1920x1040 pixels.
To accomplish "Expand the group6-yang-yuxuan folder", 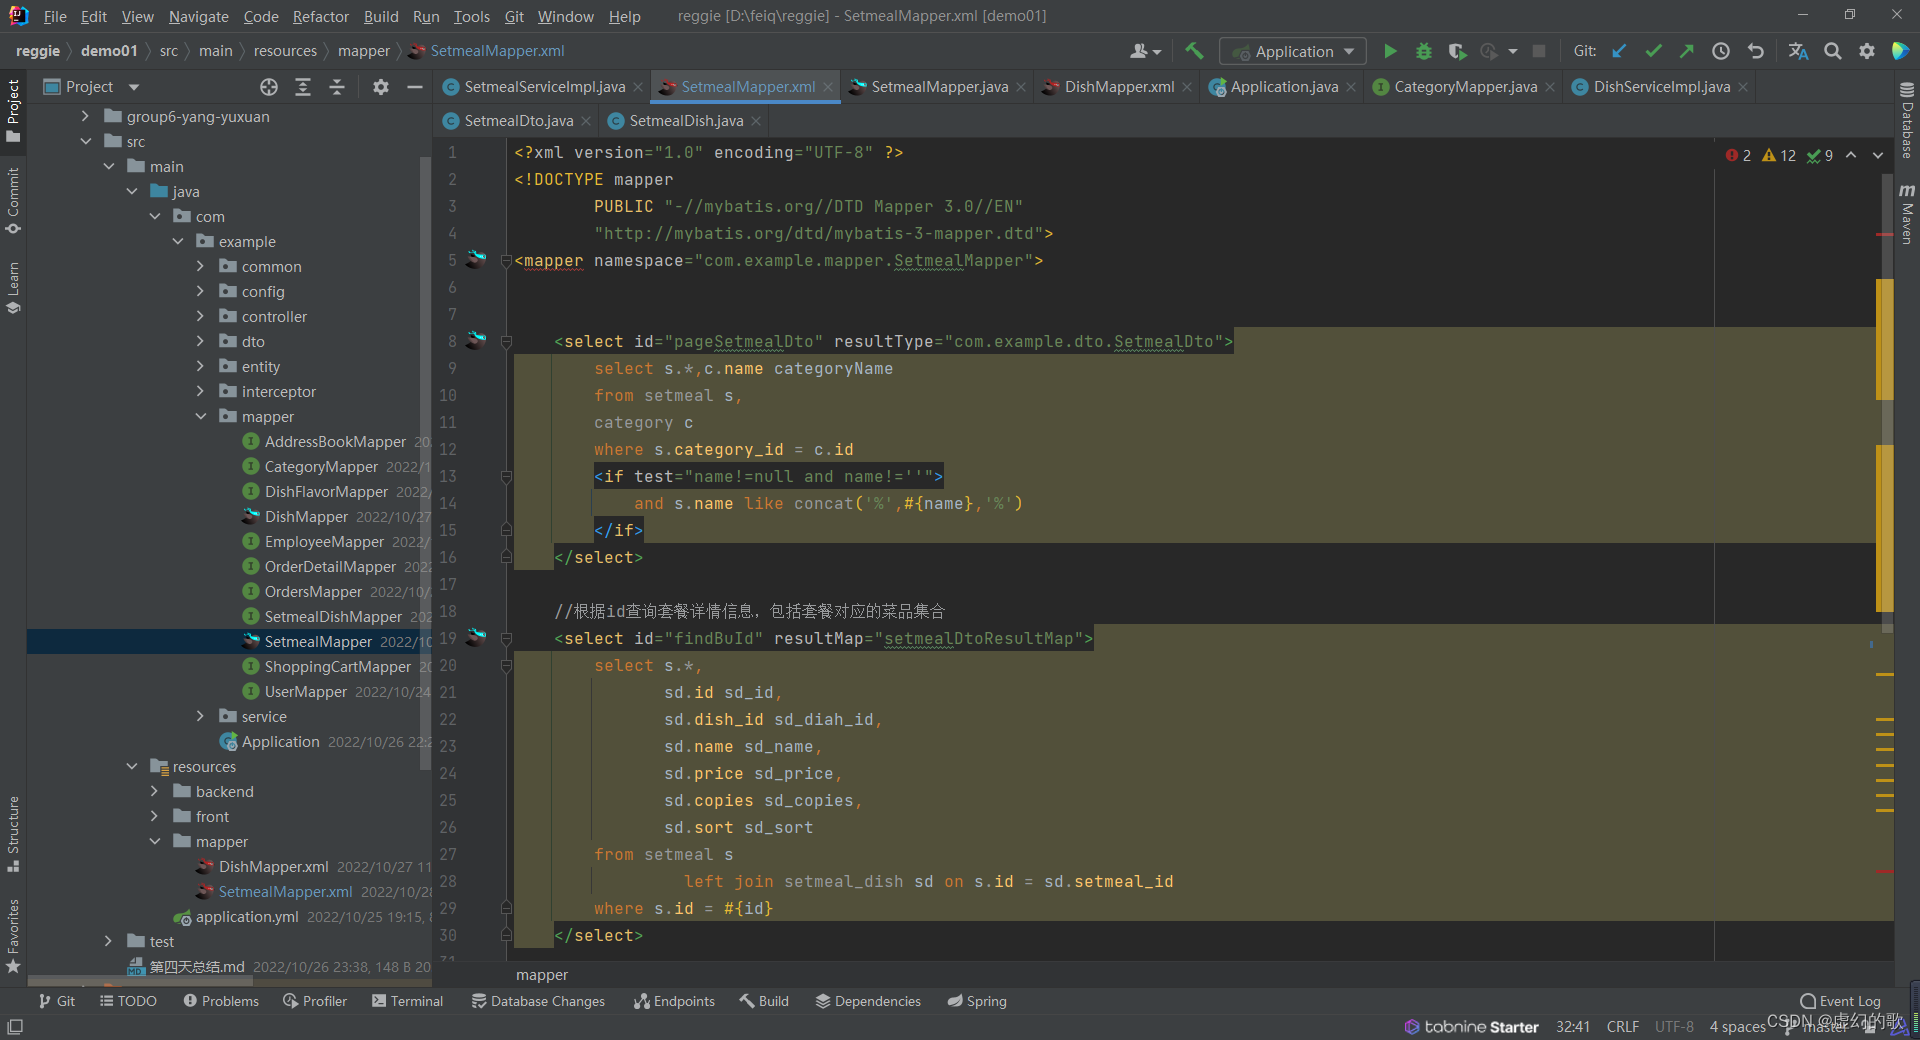I will click(85, 117).
